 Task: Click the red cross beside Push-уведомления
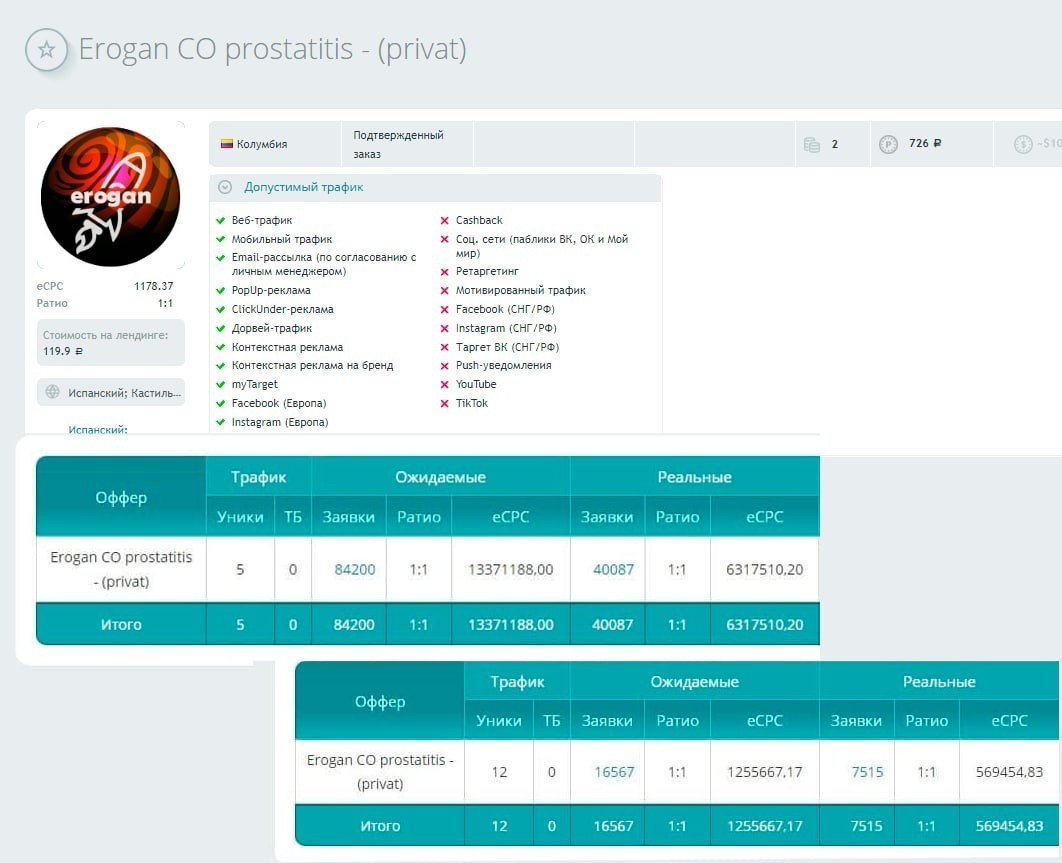coord(444,366)
